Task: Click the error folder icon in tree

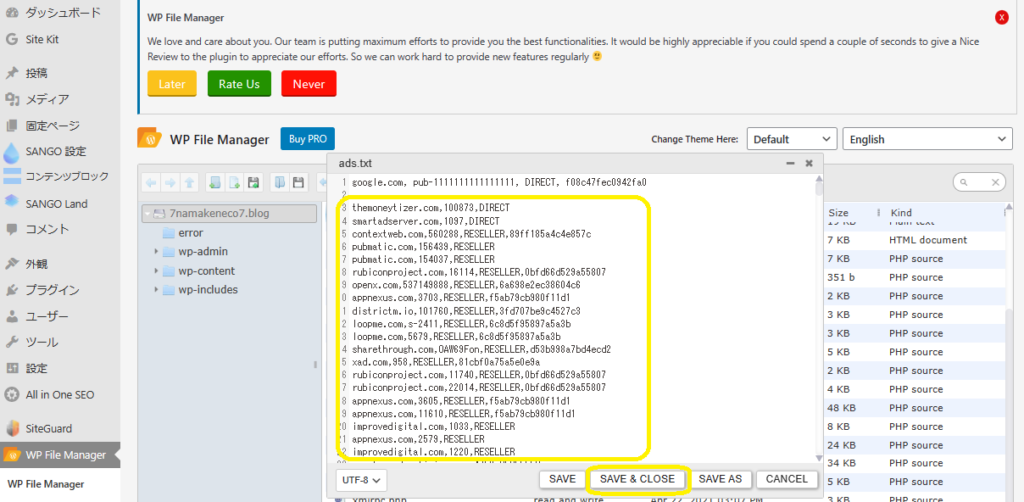Action: [x=169, y=233]
